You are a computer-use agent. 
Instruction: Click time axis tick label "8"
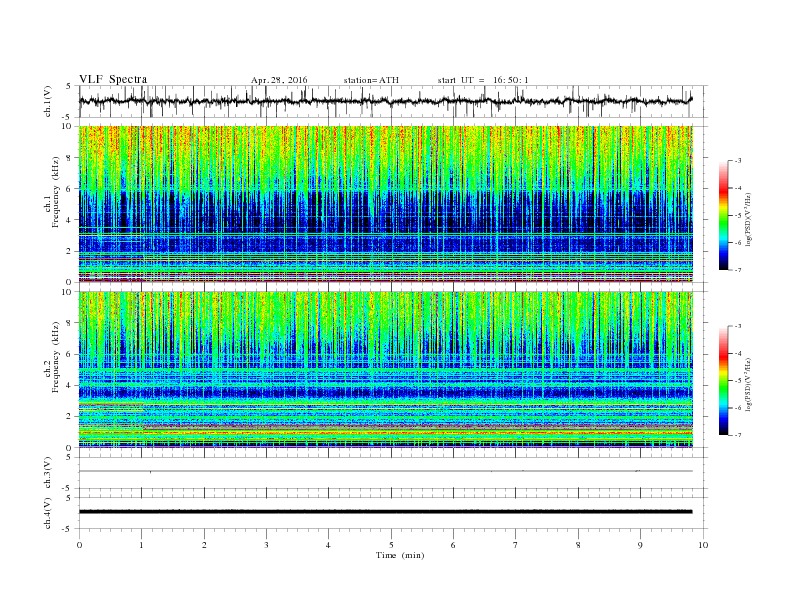click(578, 545)
